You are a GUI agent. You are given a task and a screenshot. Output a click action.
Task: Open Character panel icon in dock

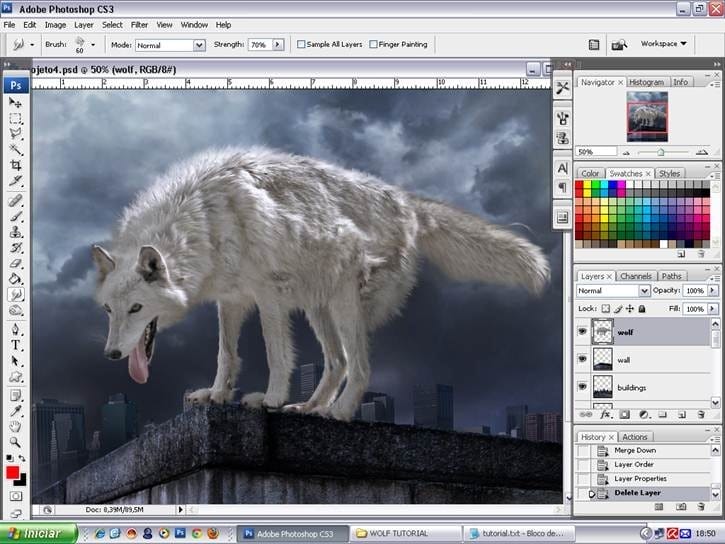[563, 168]
